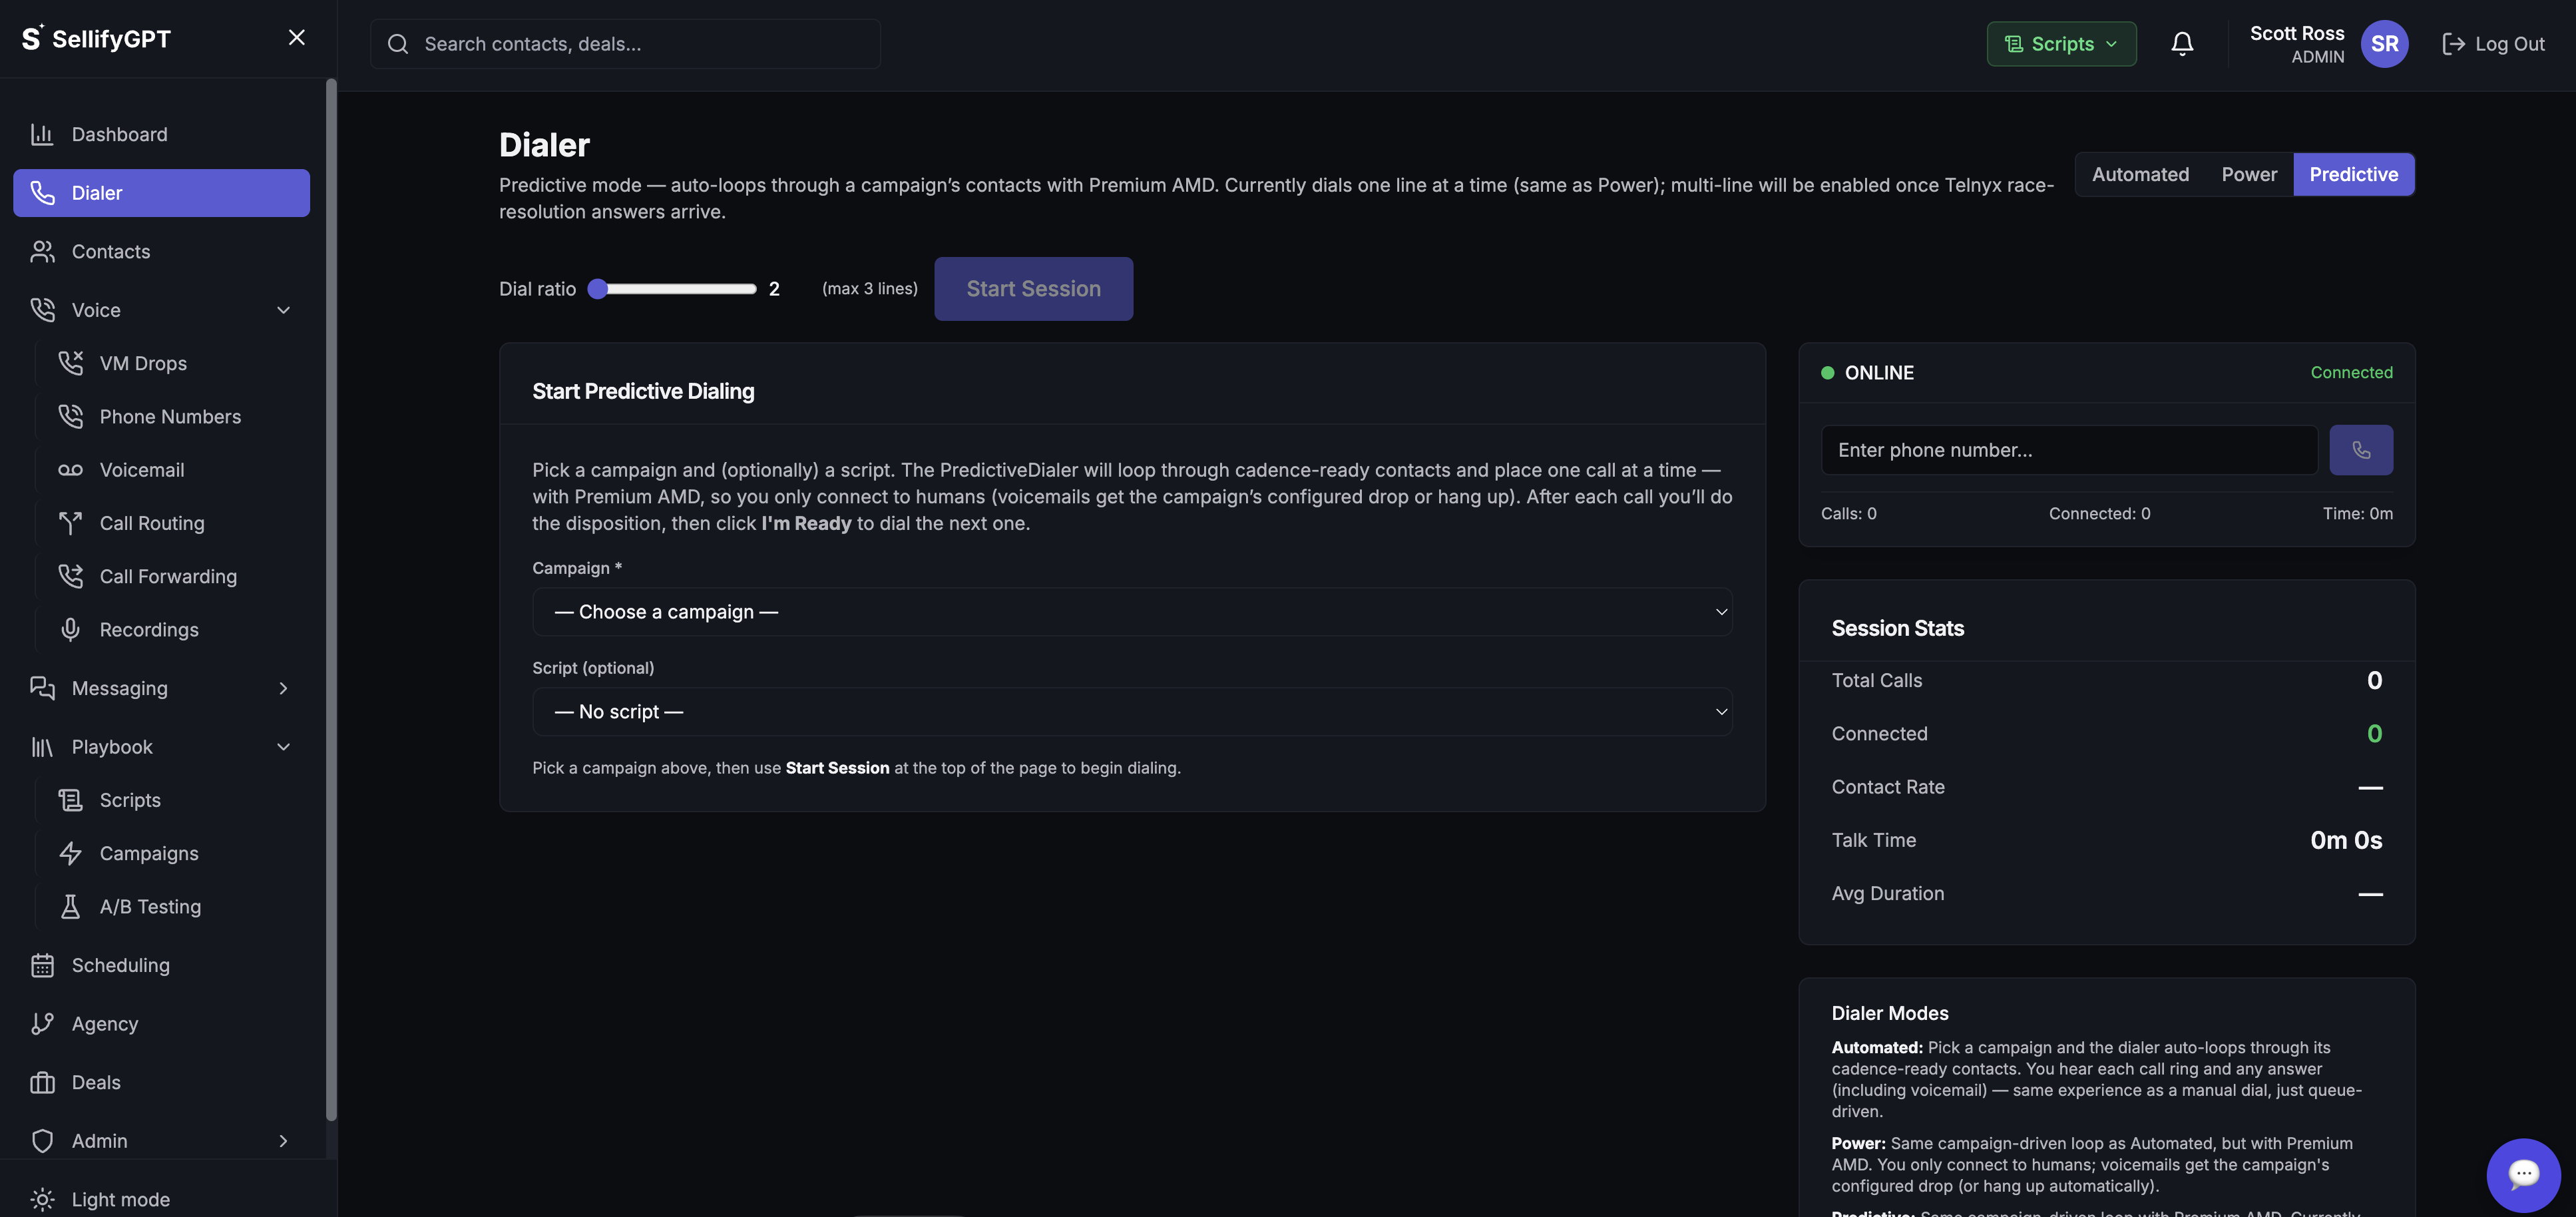
Task: Open Contacts from the sidebar
Action: click(x=161, y=251)
